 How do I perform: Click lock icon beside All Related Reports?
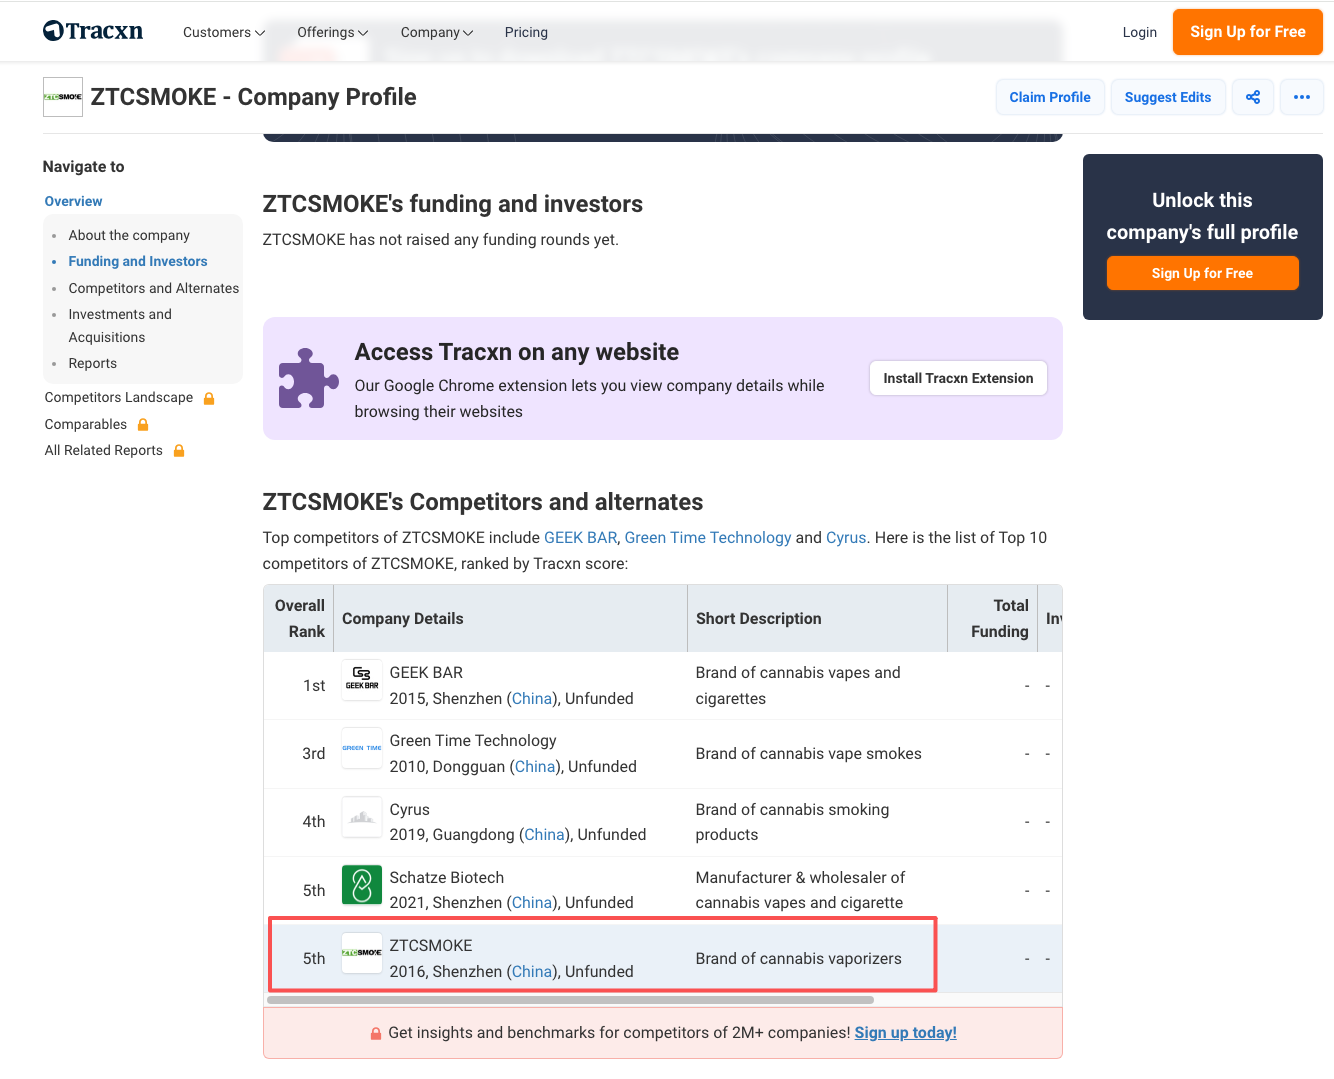click(x=179, y=451)
